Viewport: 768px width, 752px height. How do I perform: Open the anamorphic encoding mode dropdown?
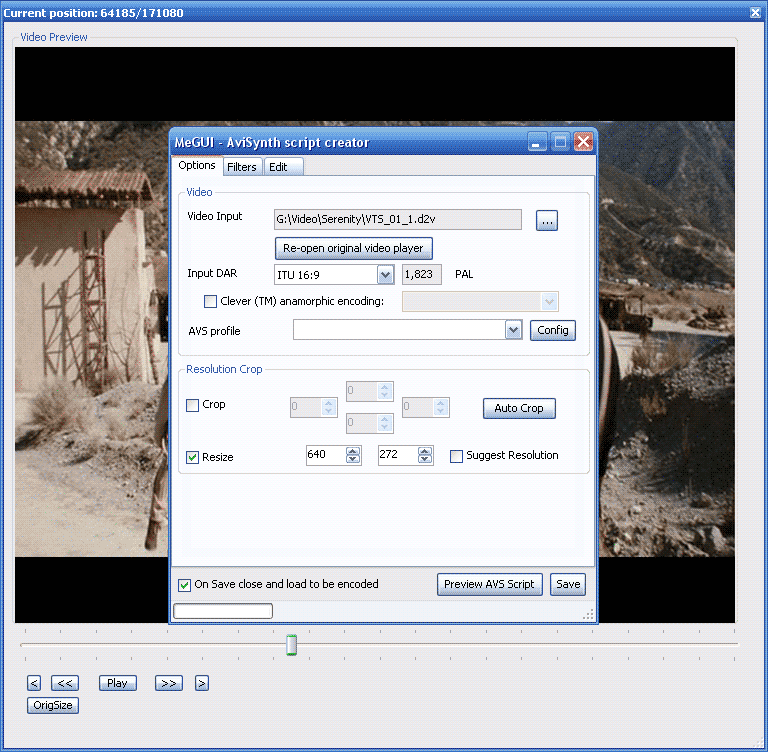point(550,302)
